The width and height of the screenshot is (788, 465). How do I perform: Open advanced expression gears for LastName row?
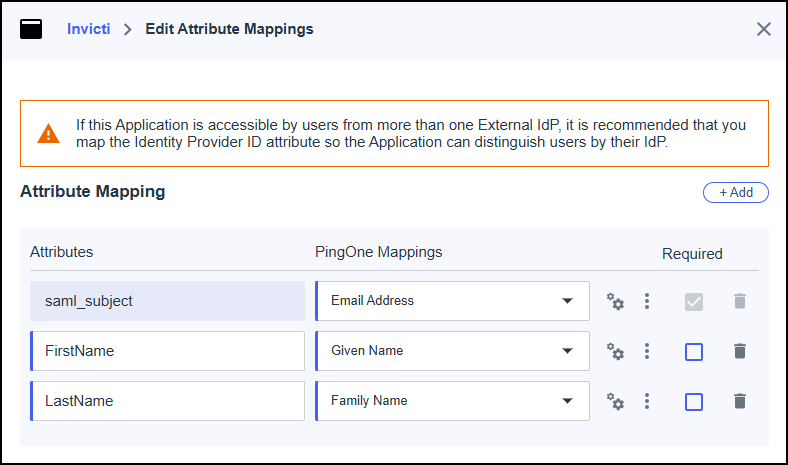615,401
